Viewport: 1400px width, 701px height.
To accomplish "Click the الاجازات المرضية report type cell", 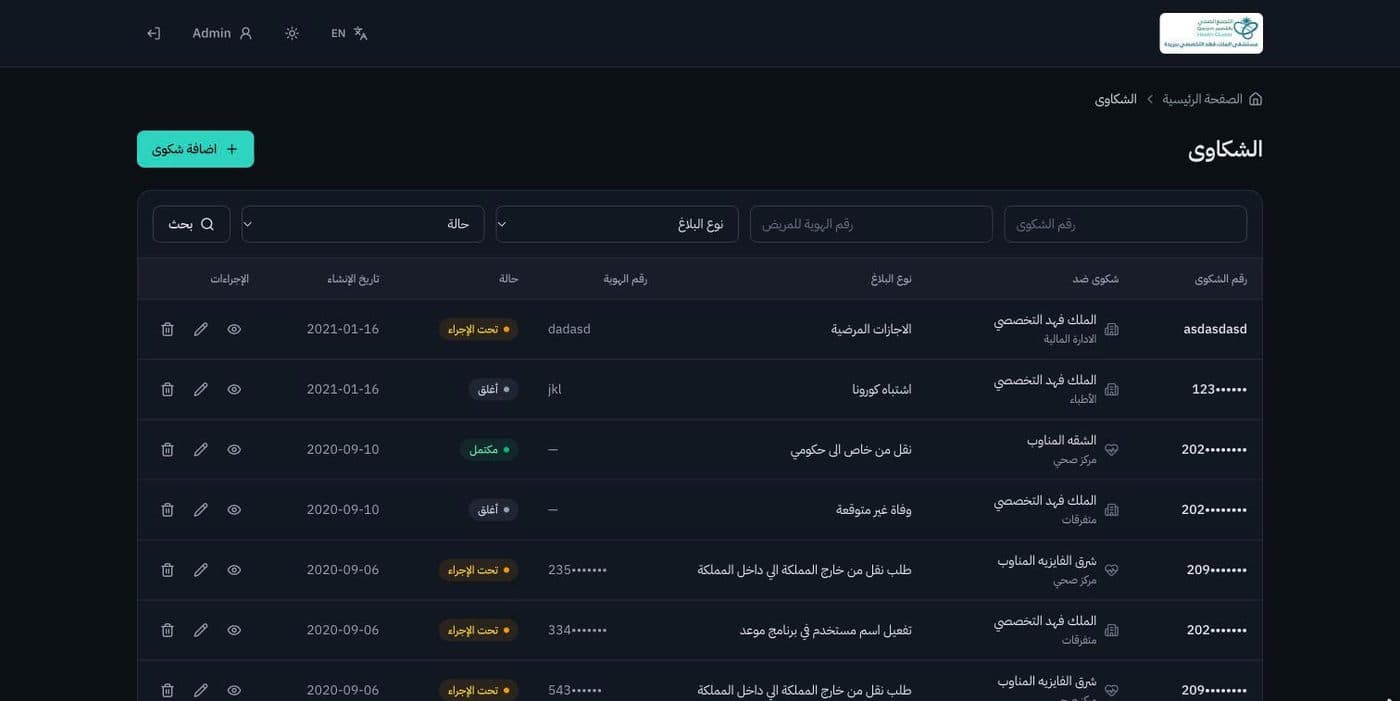I will [x=871, y=329].
